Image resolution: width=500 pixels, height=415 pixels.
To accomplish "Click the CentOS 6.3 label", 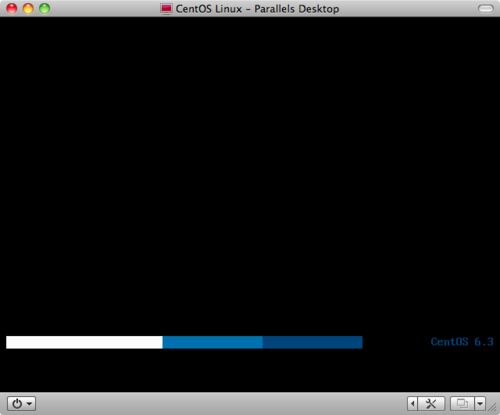I will point(462,342).
